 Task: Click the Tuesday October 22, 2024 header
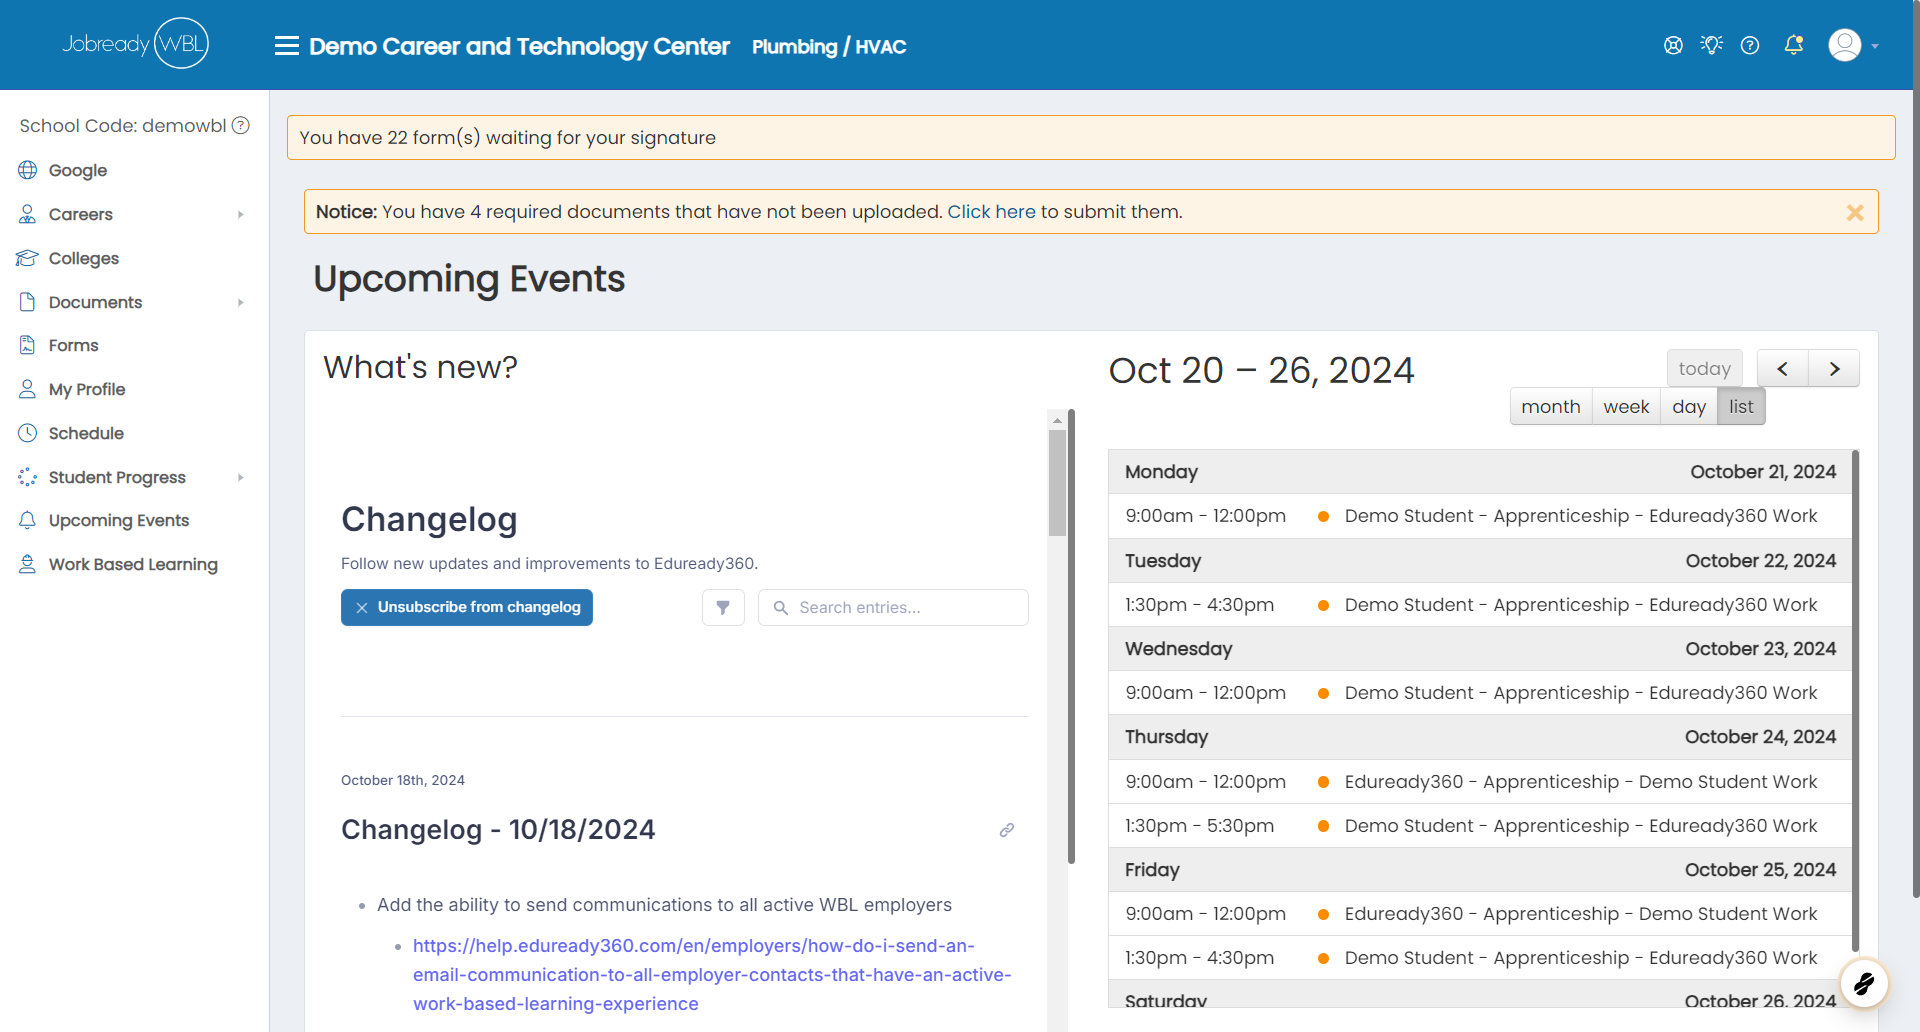coord(1481,561)
